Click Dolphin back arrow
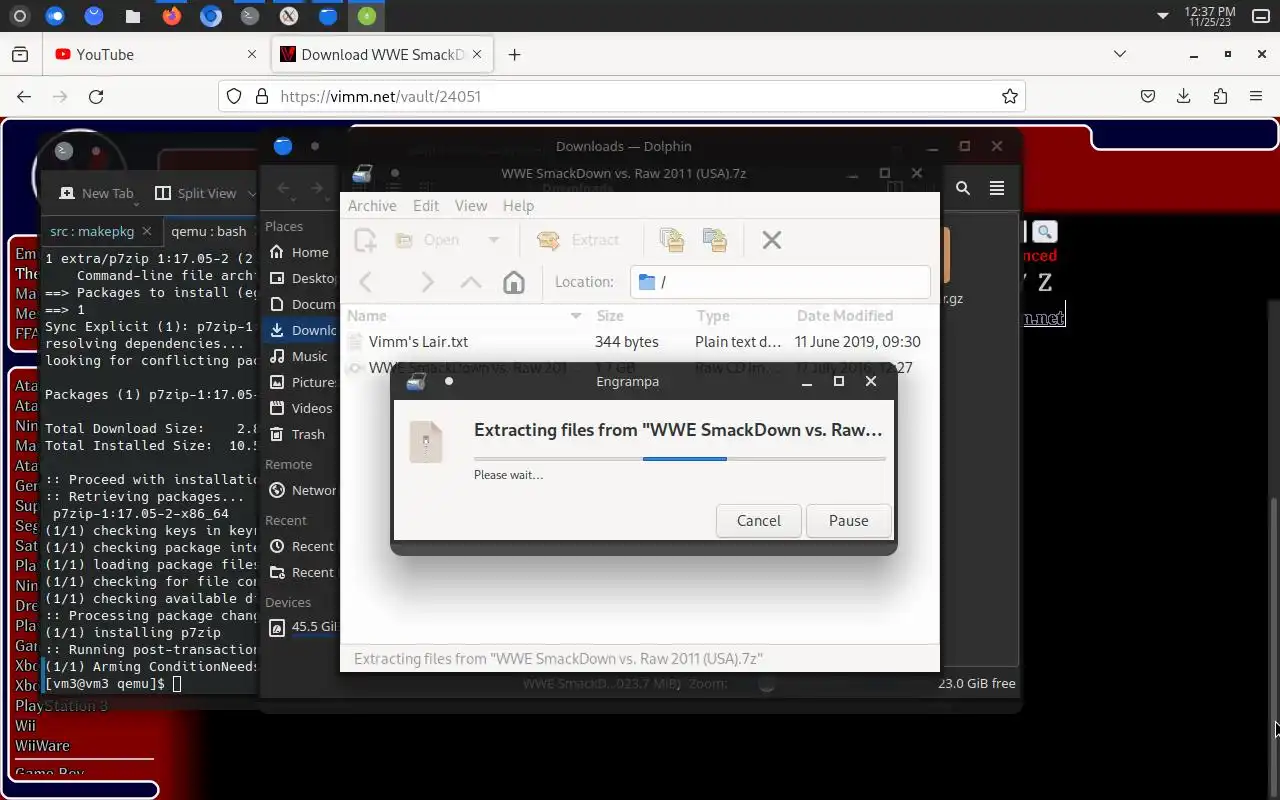The image size is (1280, 800). click(x=284, y=188)
